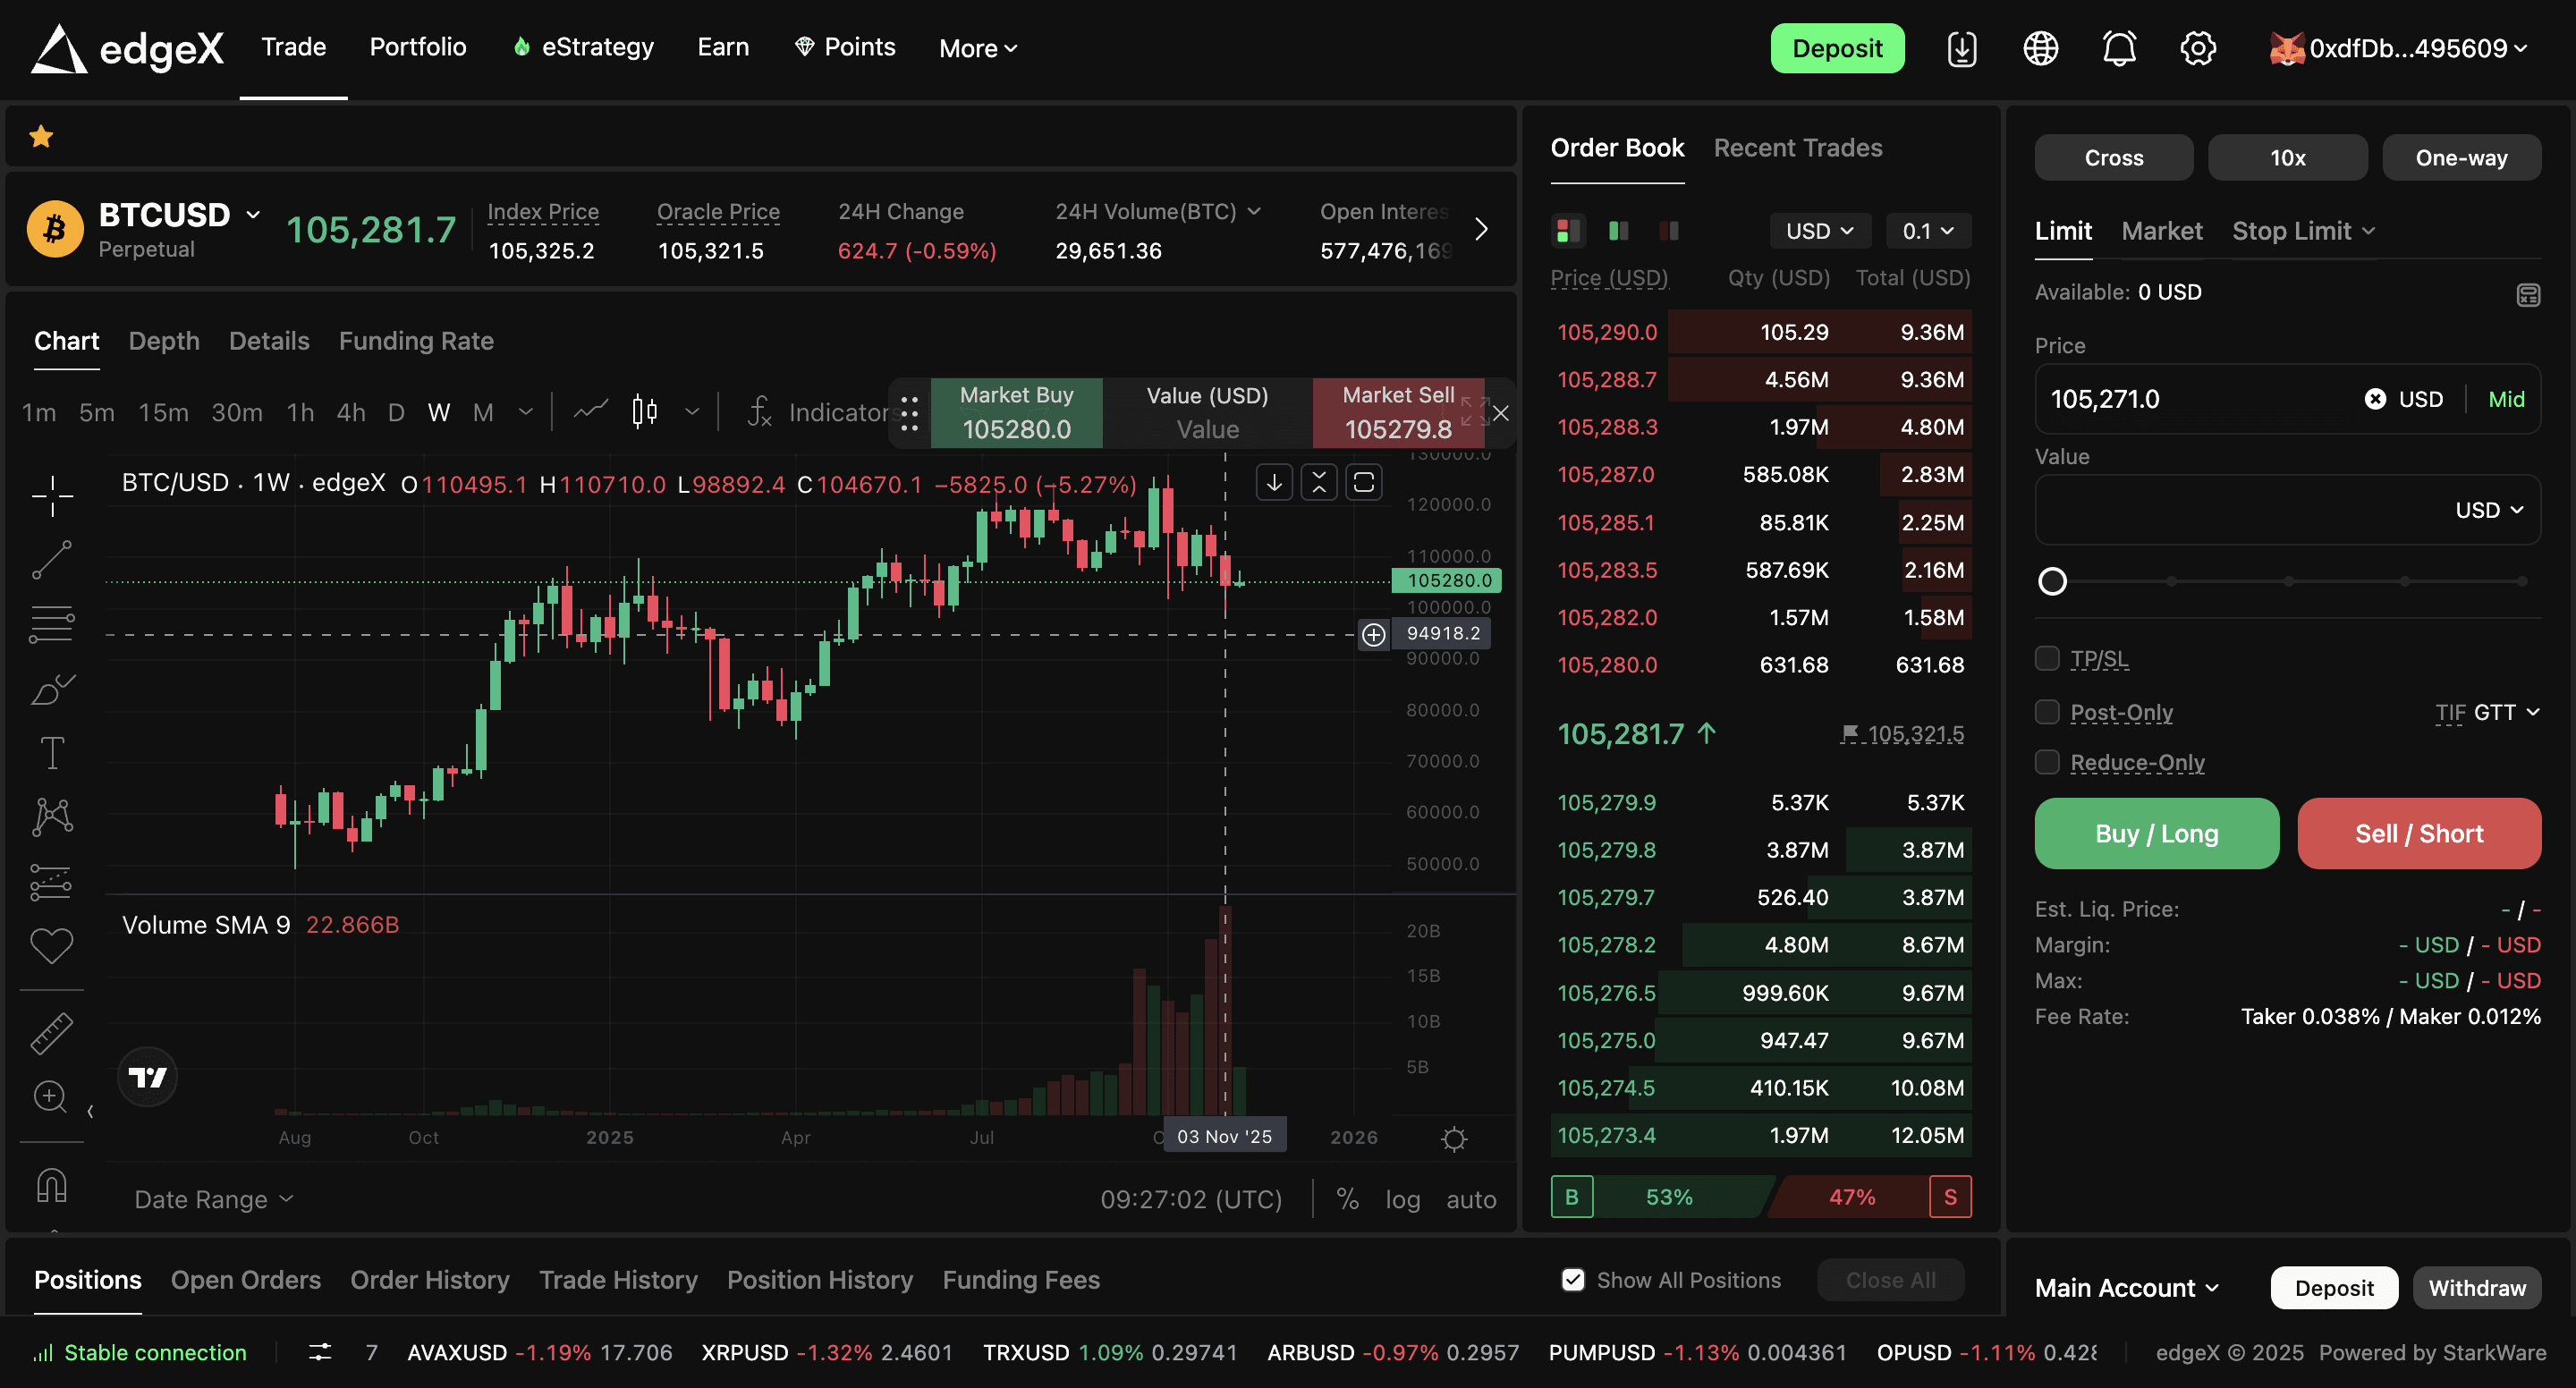Switch to the Recent Trades tab

tap(1797, 148)
